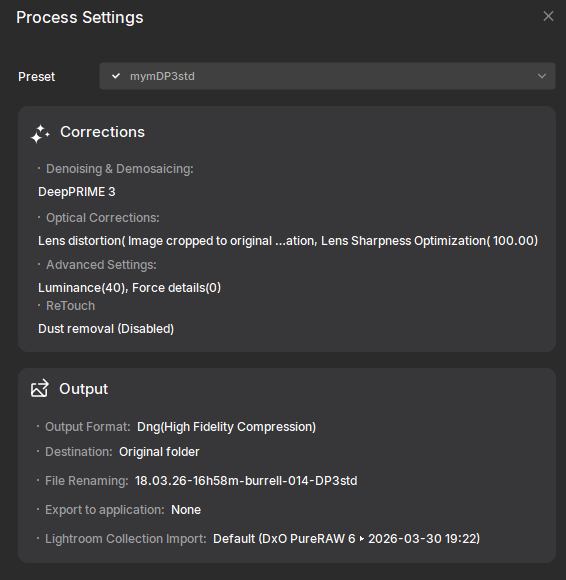Click Luminance(40), Force details(0) text
The height and width of the screenshot is (580, 566).
coord(129,288)
